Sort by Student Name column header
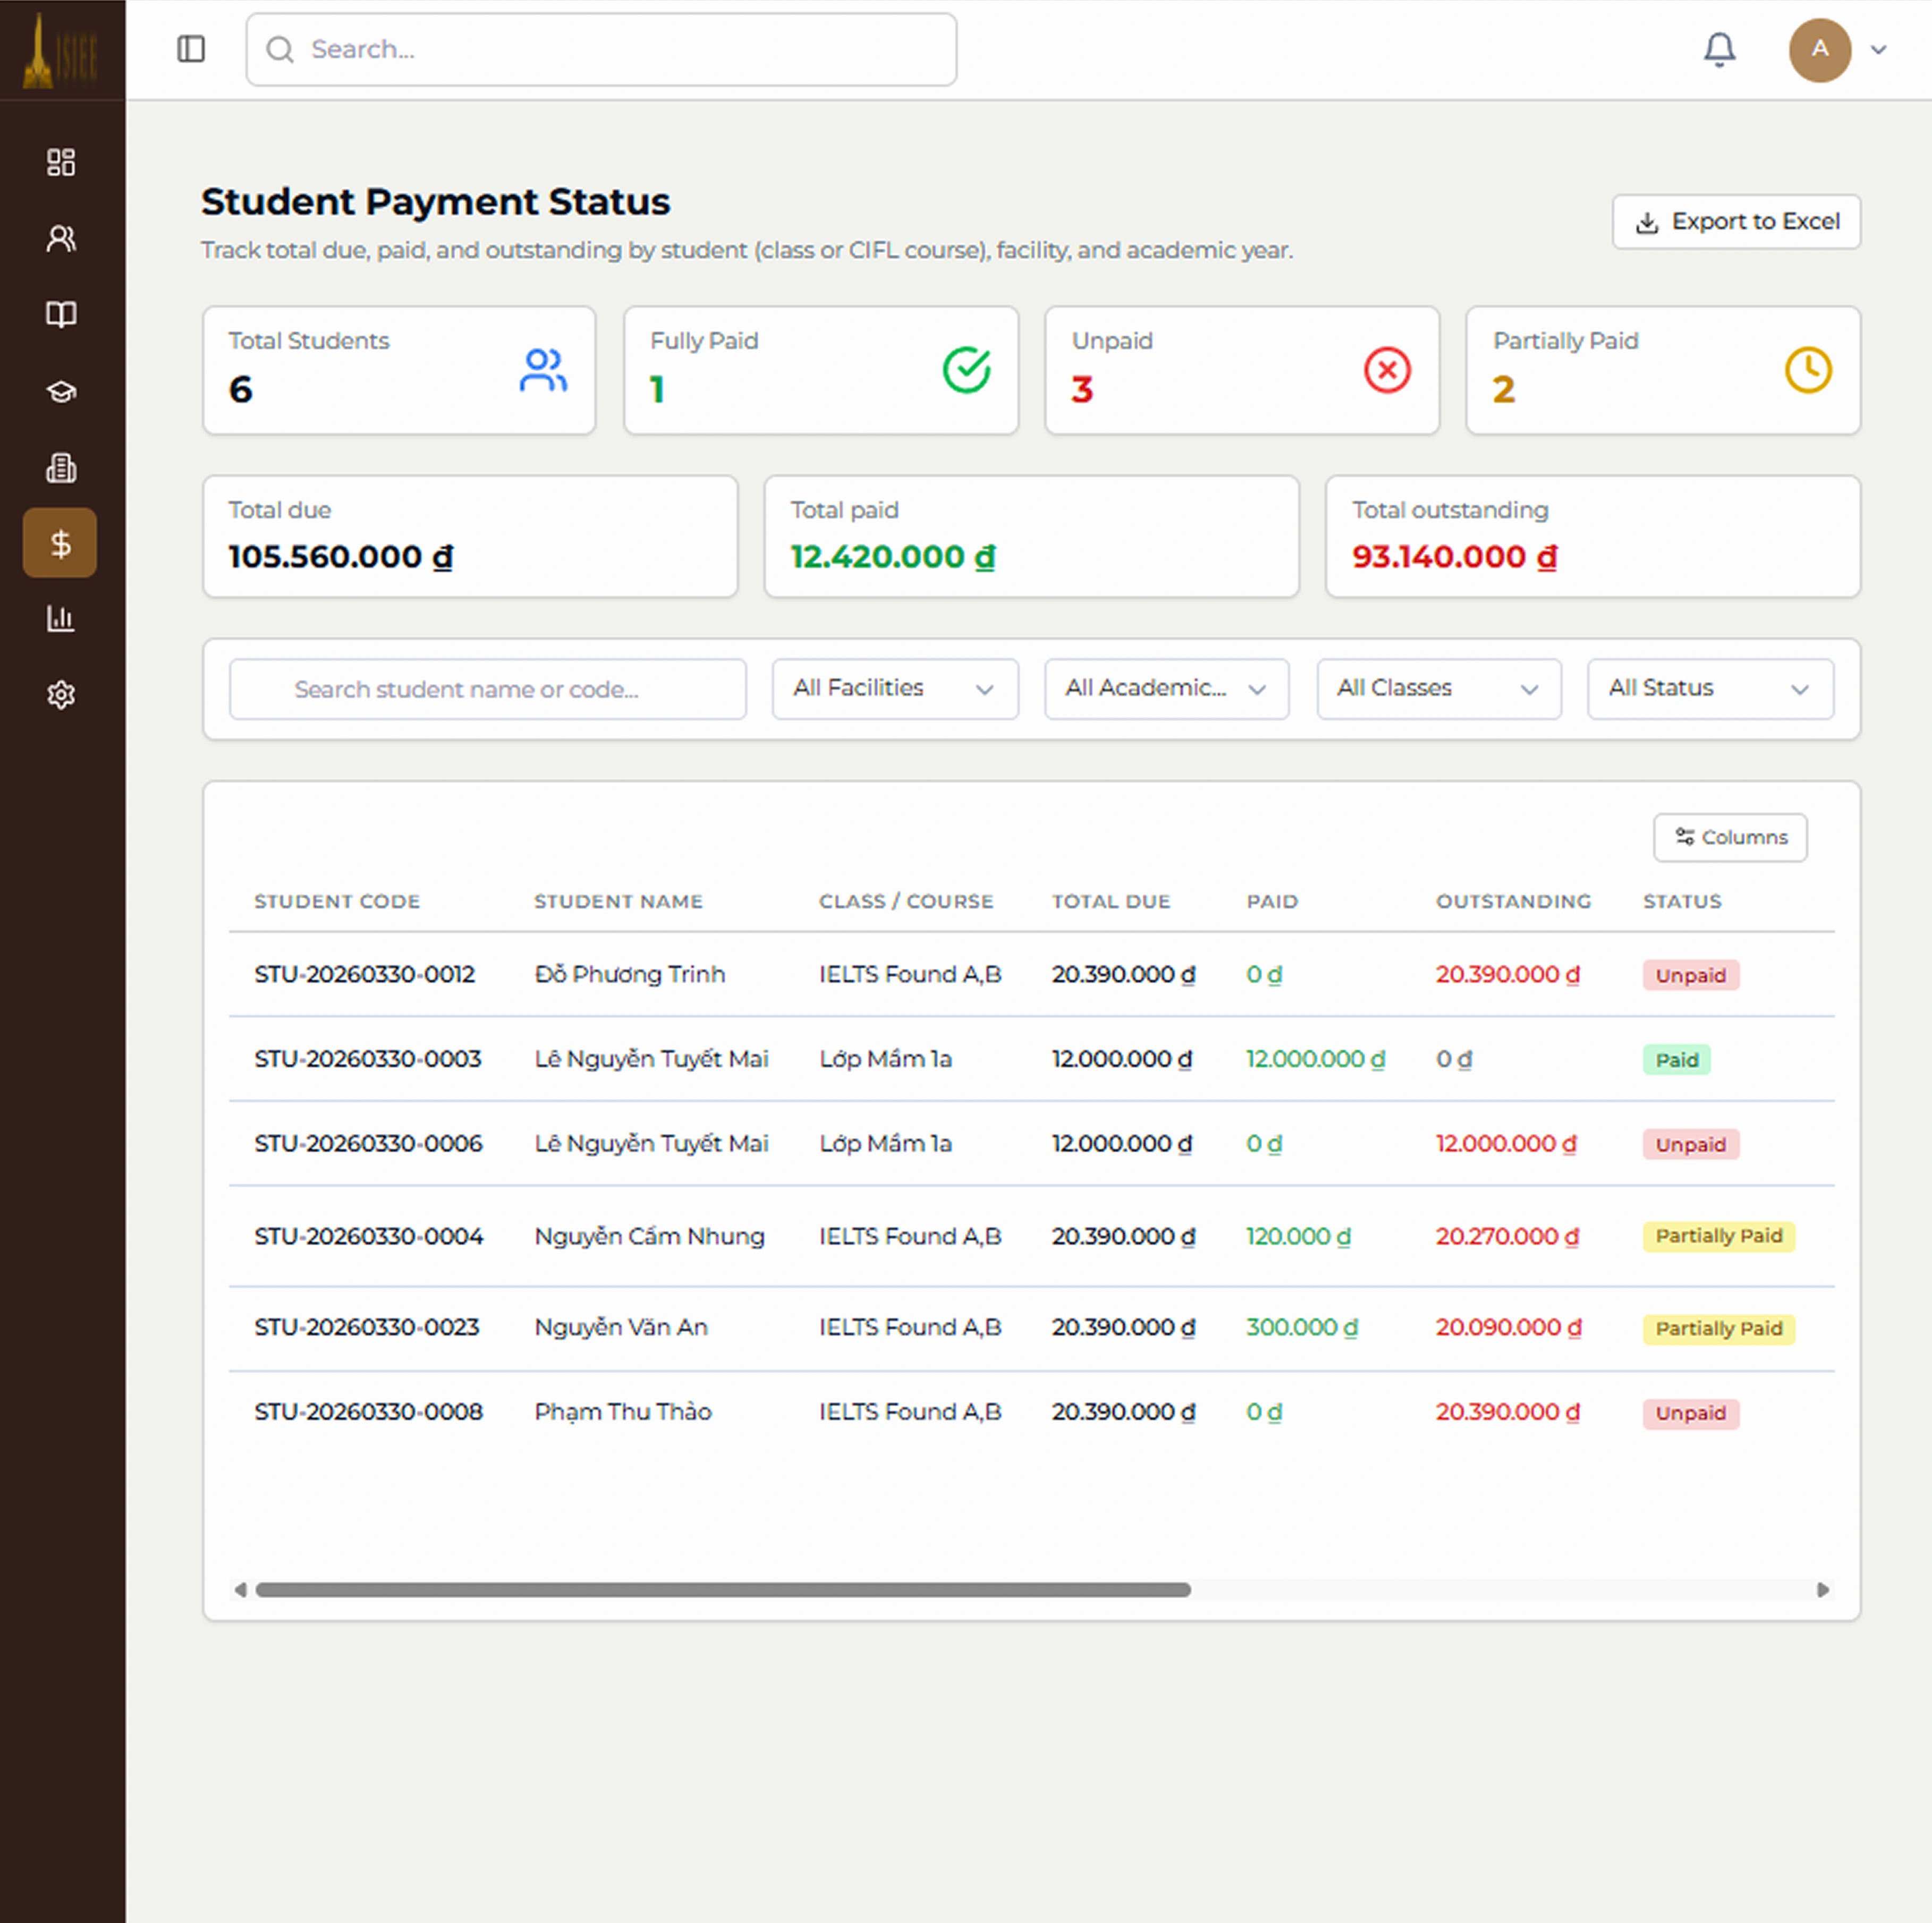The height and width of the screenshot is (1923, 1932). point(618,901)
